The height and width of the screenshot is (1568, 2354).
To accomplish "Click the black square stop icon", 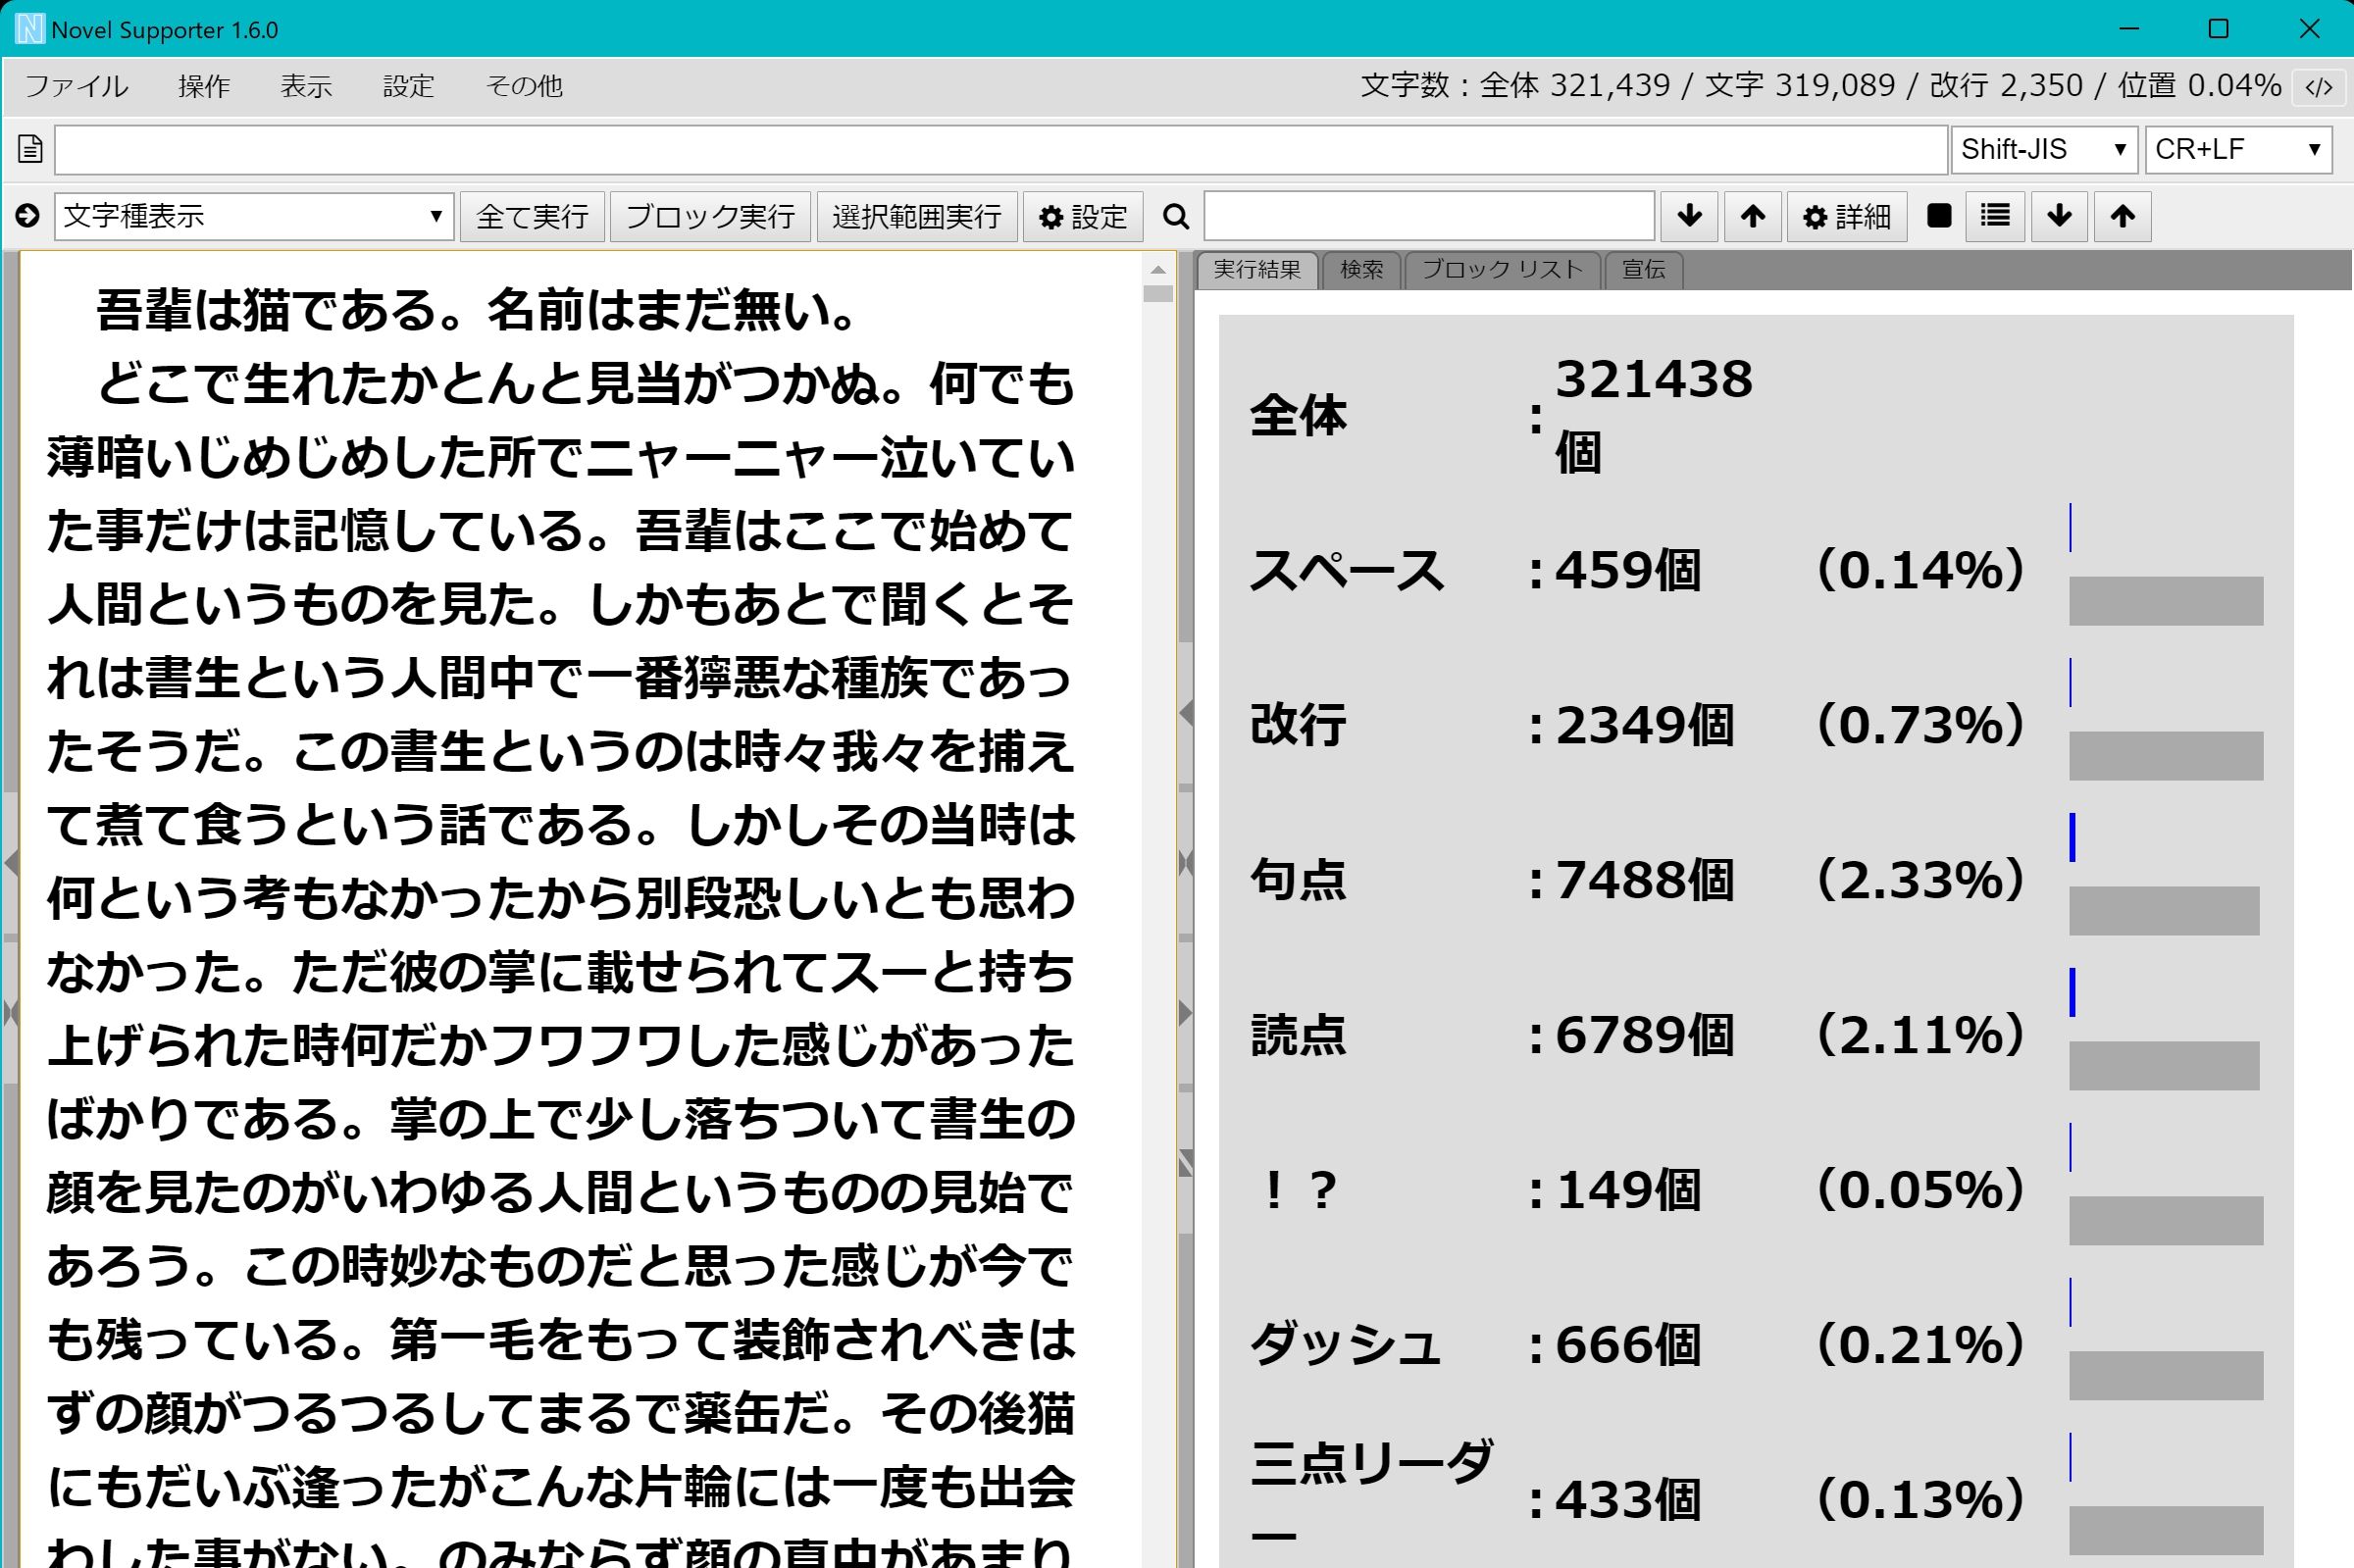I will point(1939,216).
